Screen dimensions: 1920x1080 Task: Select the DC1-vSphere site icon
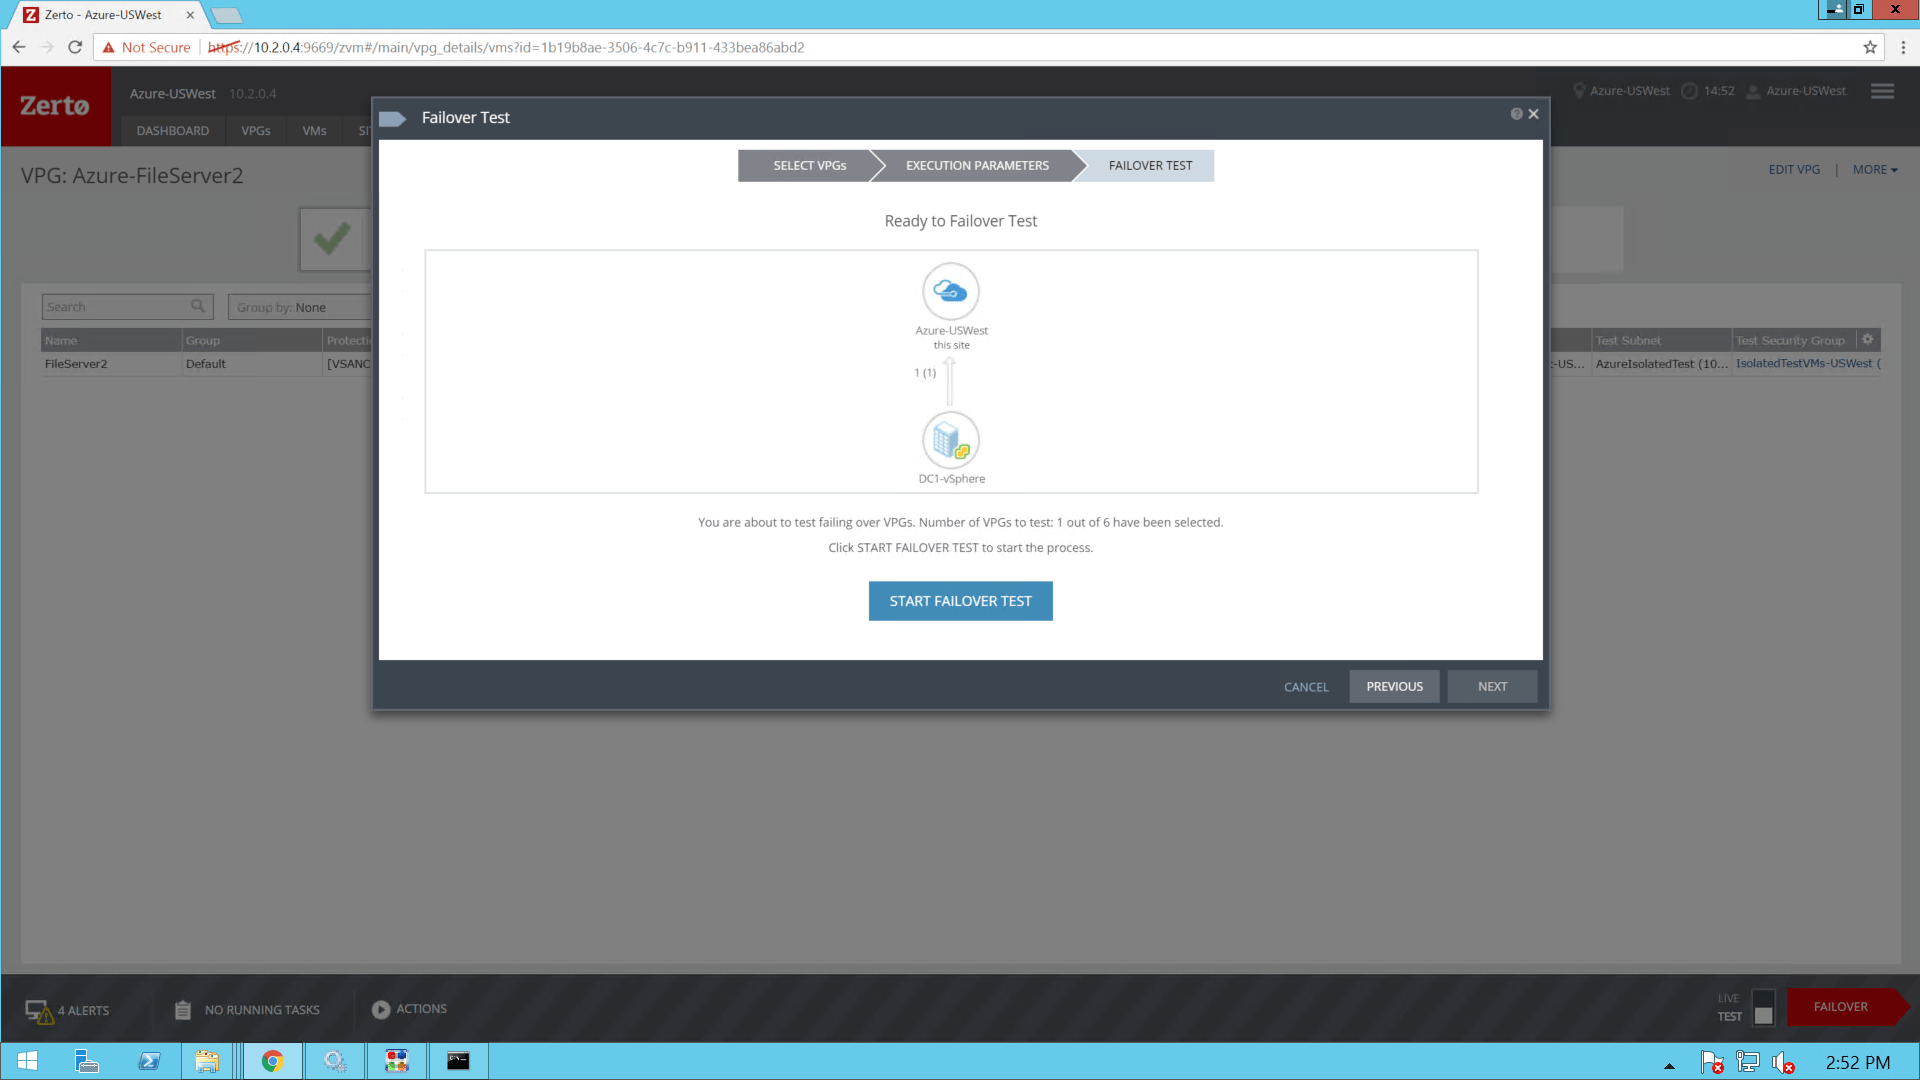[x=951, y=440]
